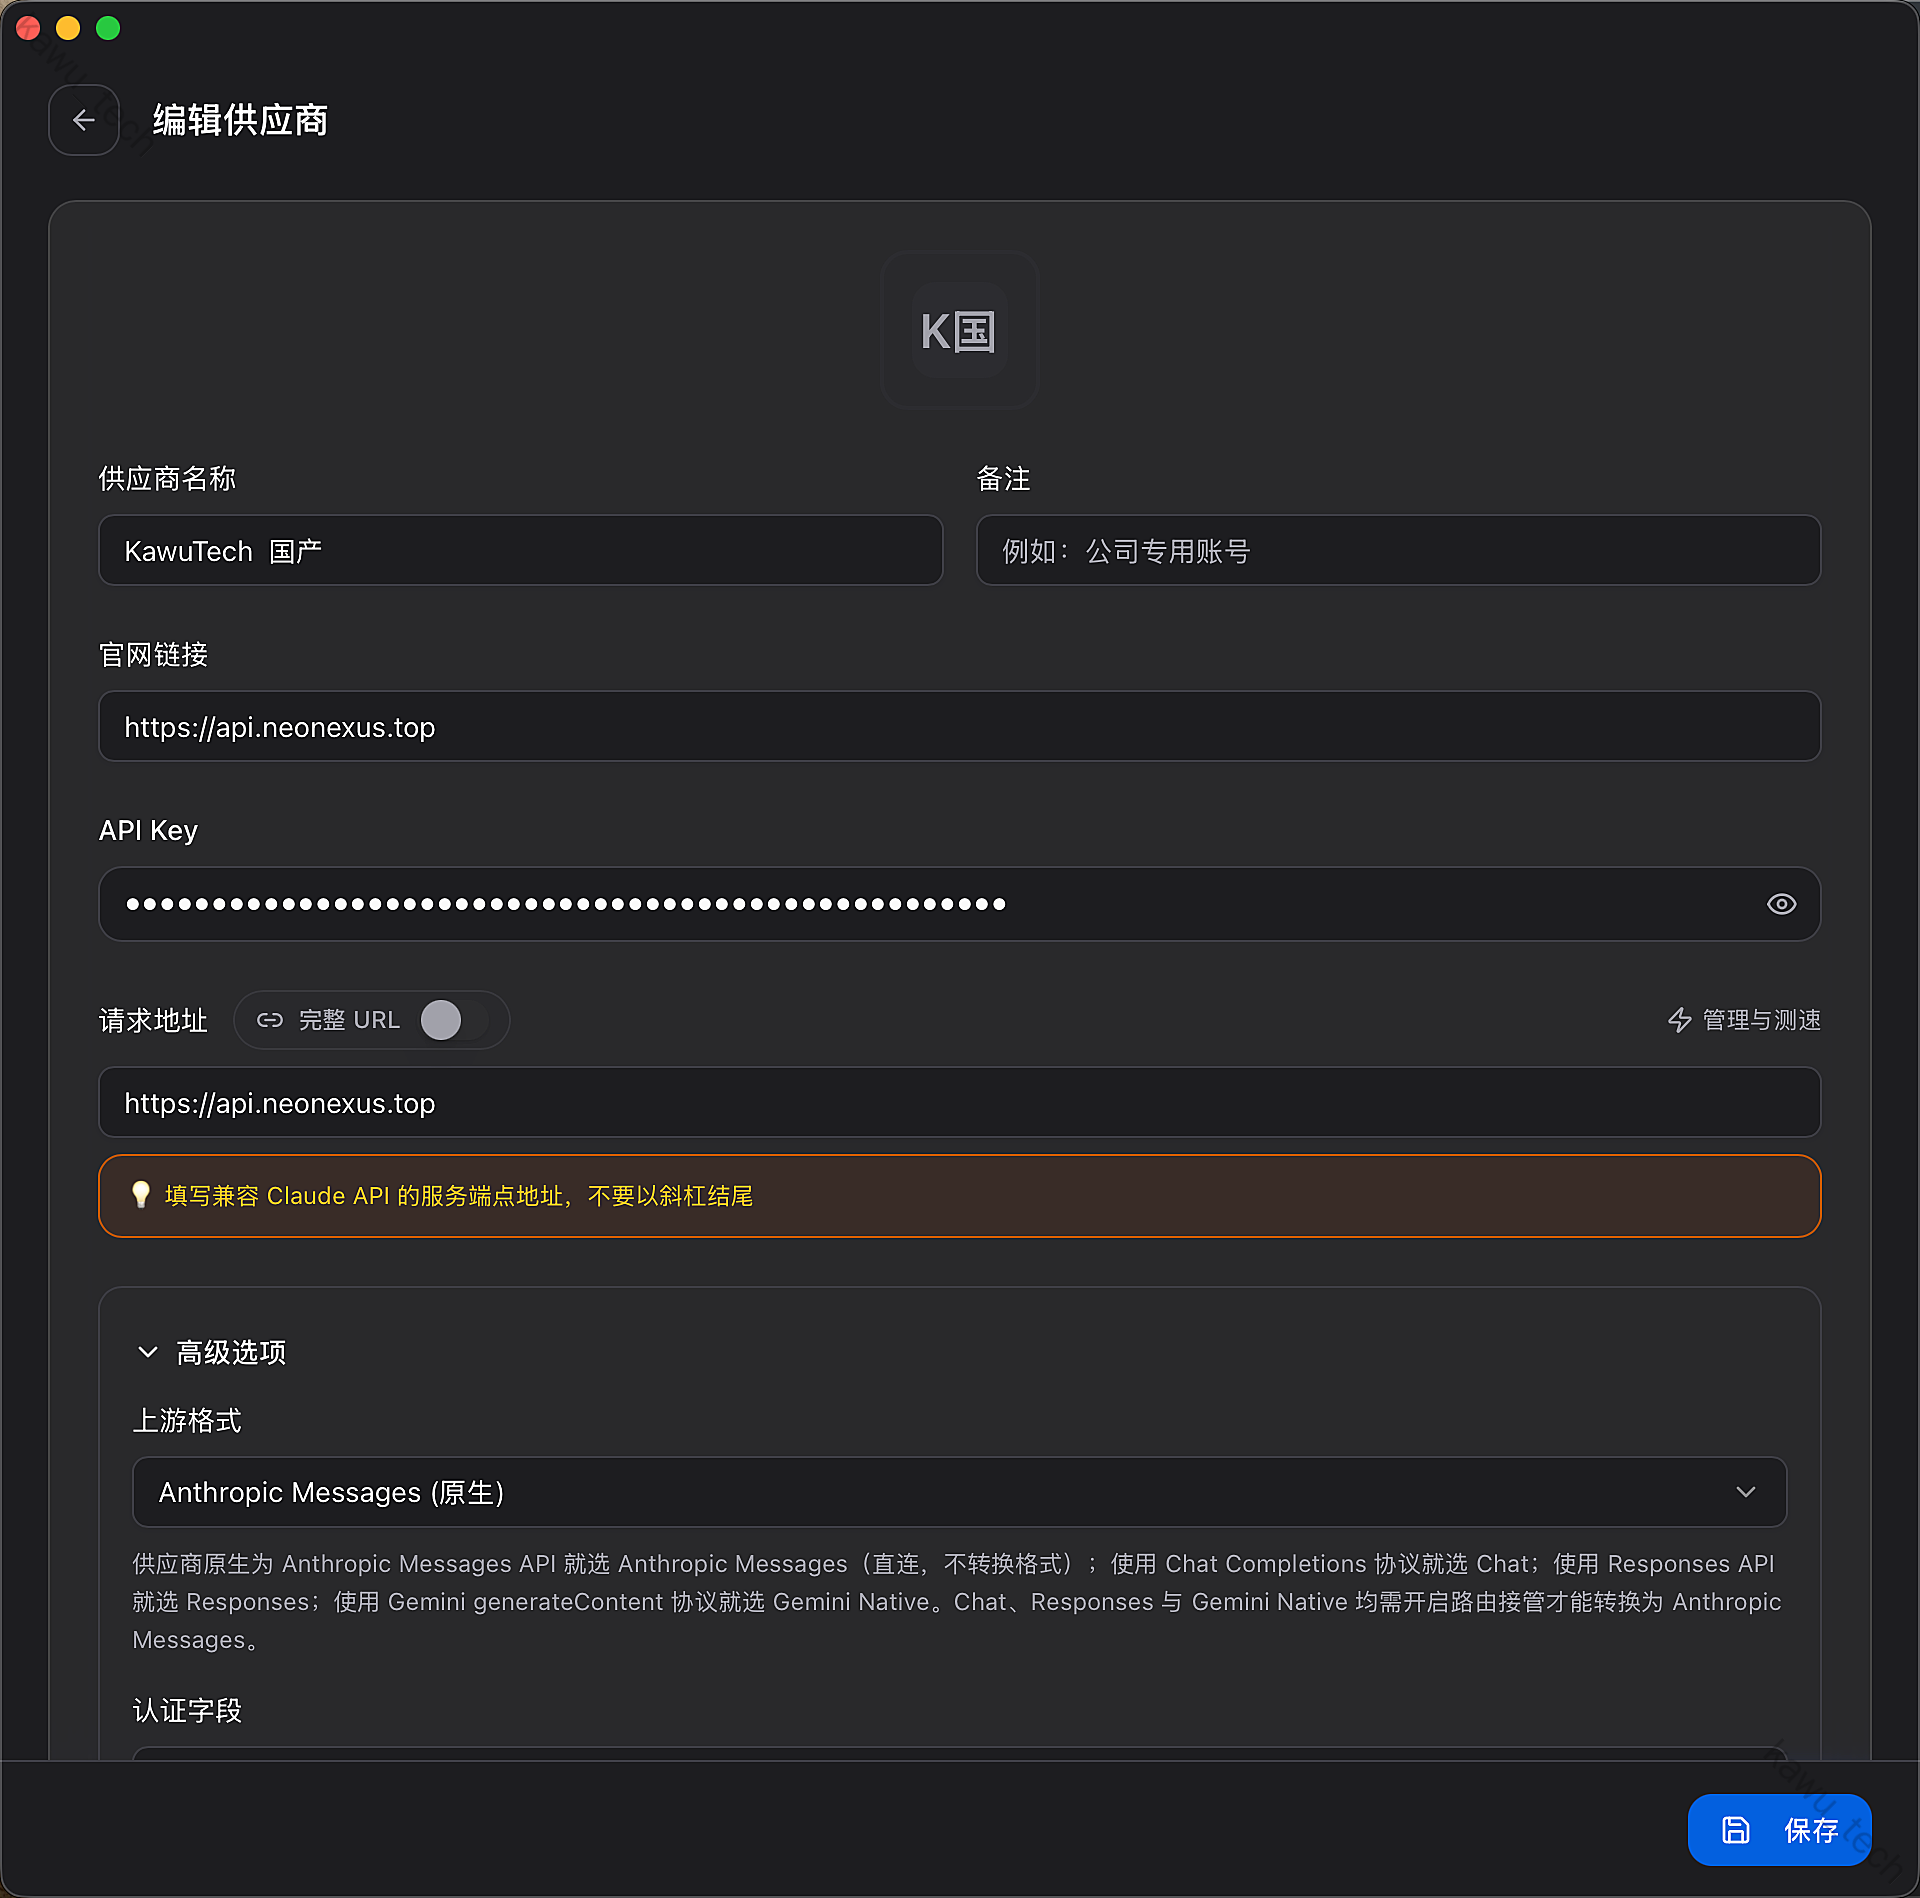Click the 备注 input field
The width and height of the screenshot is (1920, 1898).
(x=1398, y=550)
